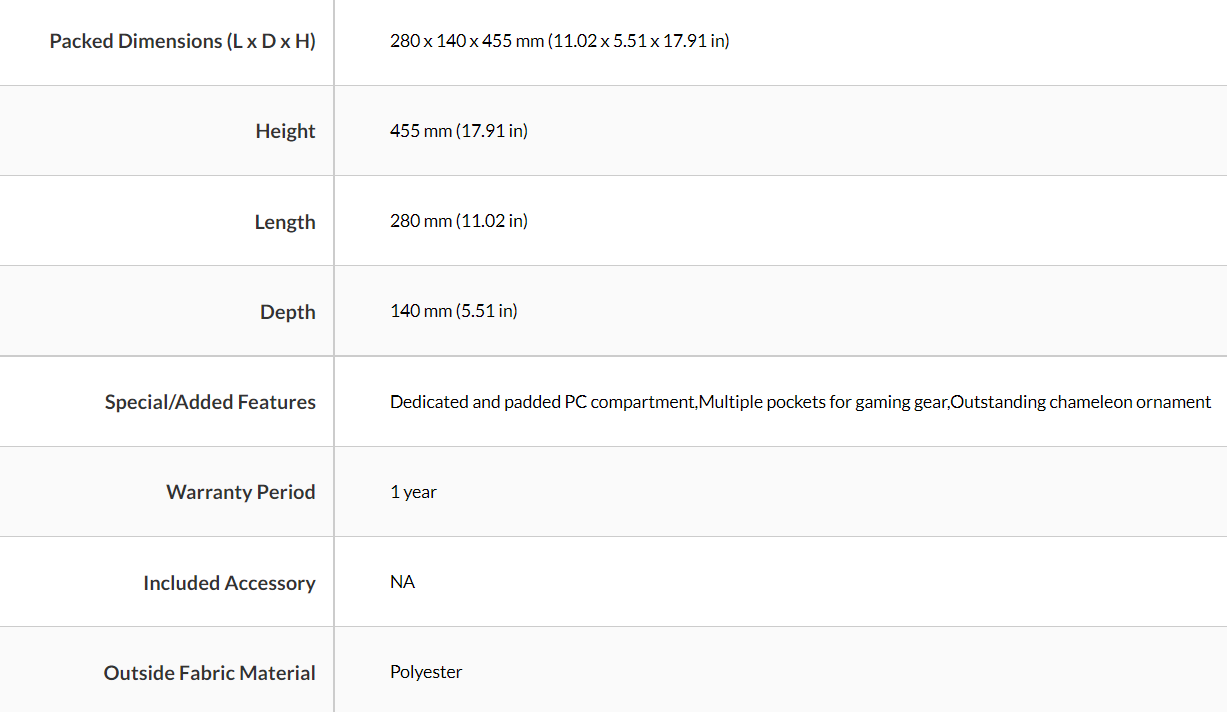This screenshot has width=1227, height=712.
Task: Click the Warranty Period label
Action: (x=240, y=492)
